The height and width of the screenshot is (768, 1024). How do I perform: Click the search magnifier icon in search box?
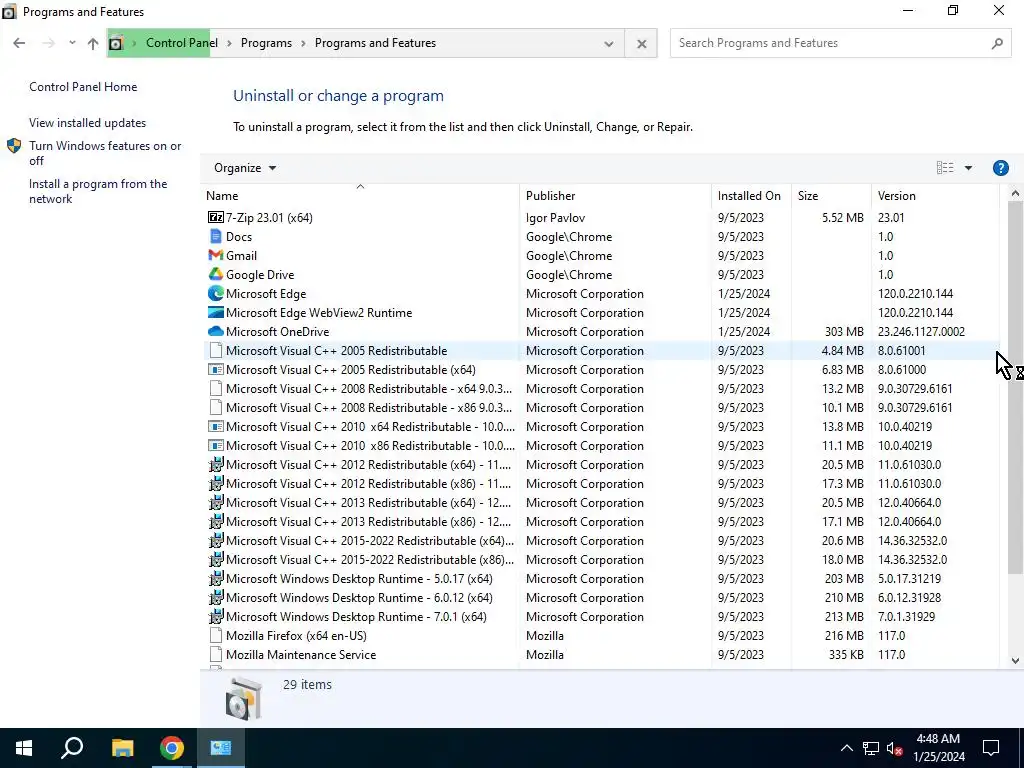pyautogui.click(x=997, y=43)
